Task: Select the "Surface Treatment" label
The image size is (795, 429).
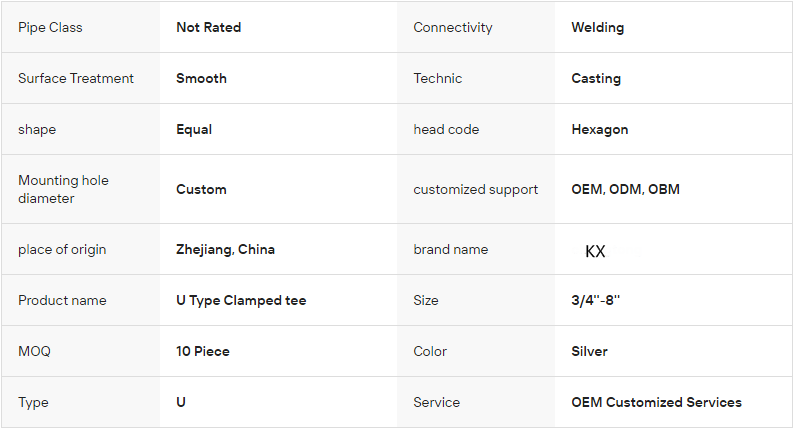Action: 76,78
